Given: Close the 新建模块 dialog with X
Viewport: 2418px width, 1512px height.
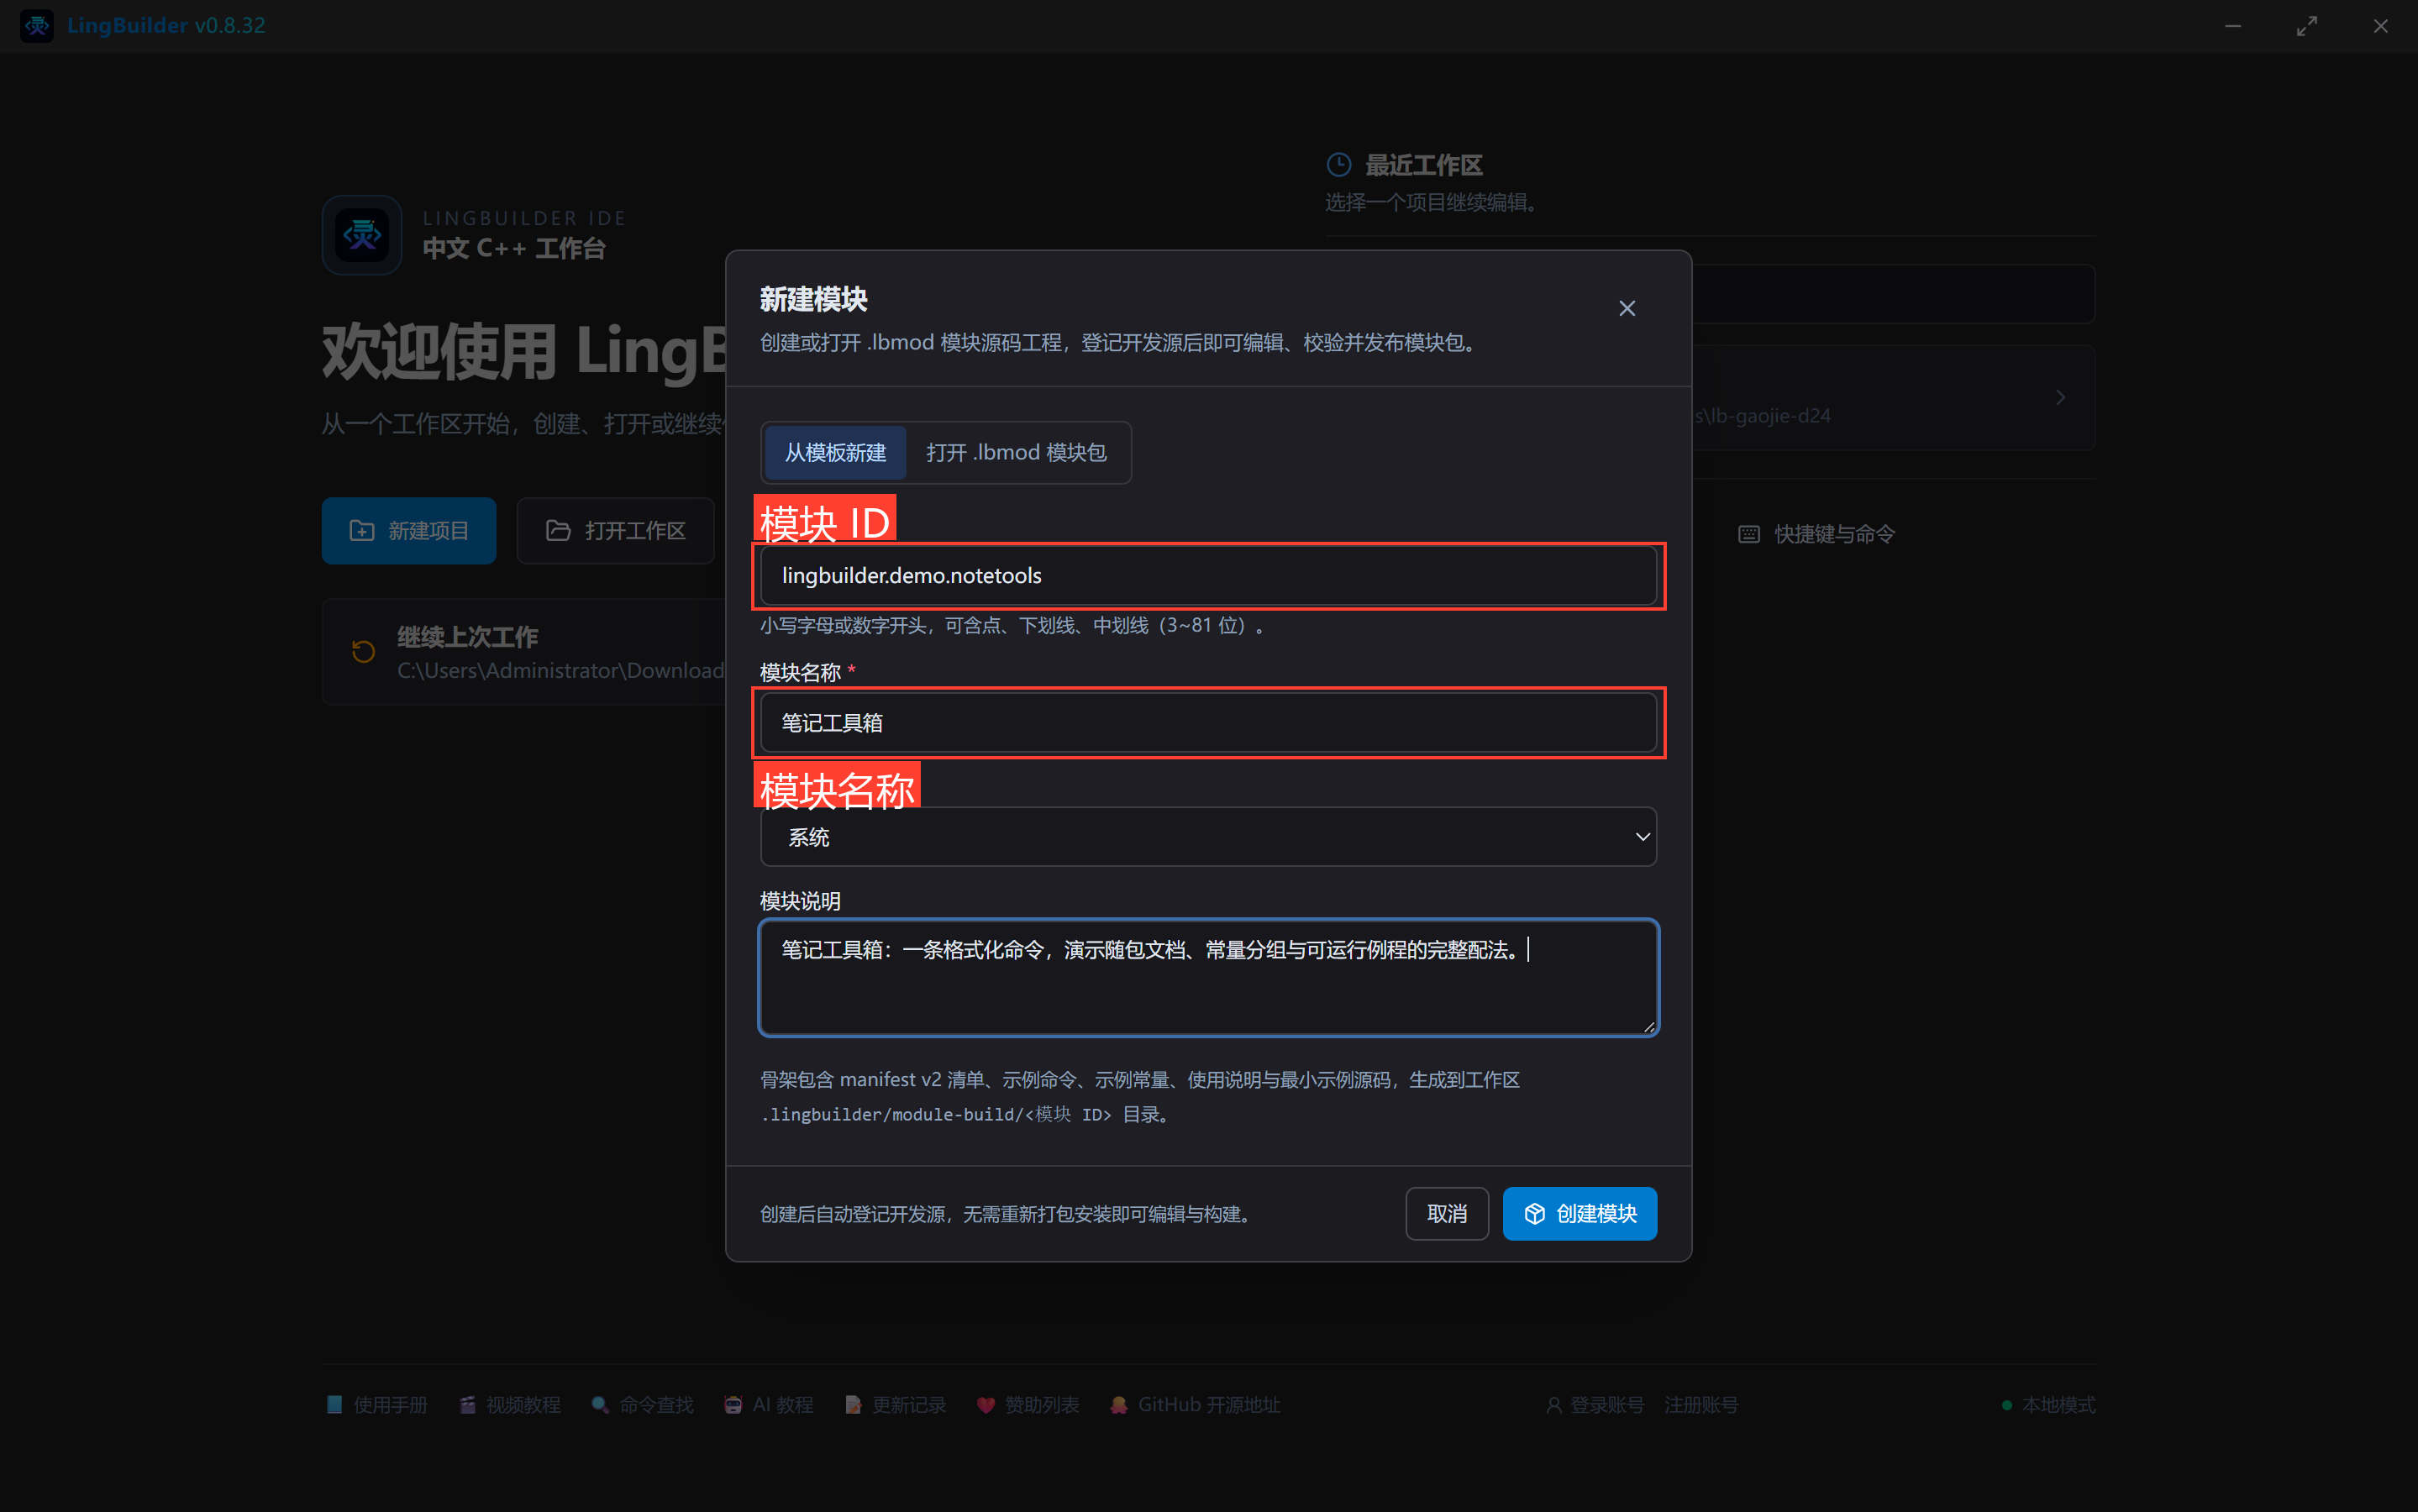Looking at the screenshot, I should click(x=1627, y=309).
